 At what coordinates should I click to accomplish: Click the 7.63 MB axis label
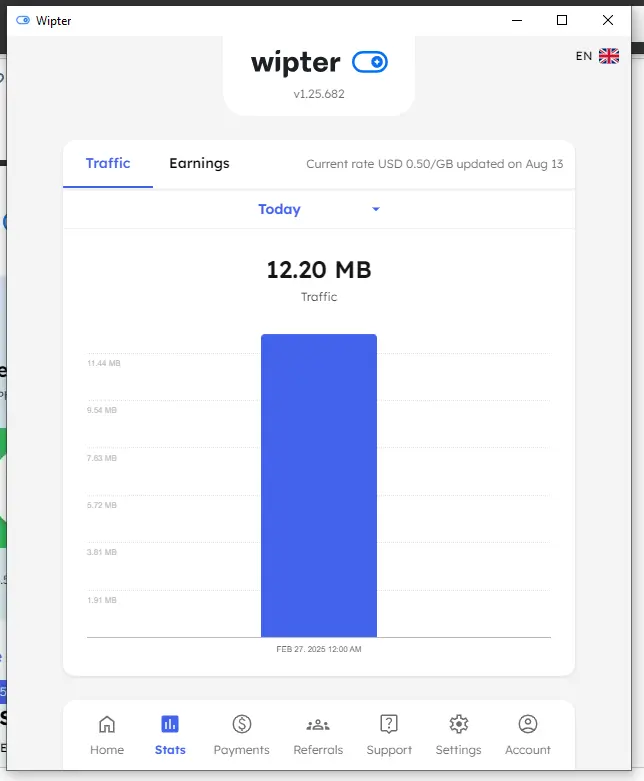pos(102,458)
